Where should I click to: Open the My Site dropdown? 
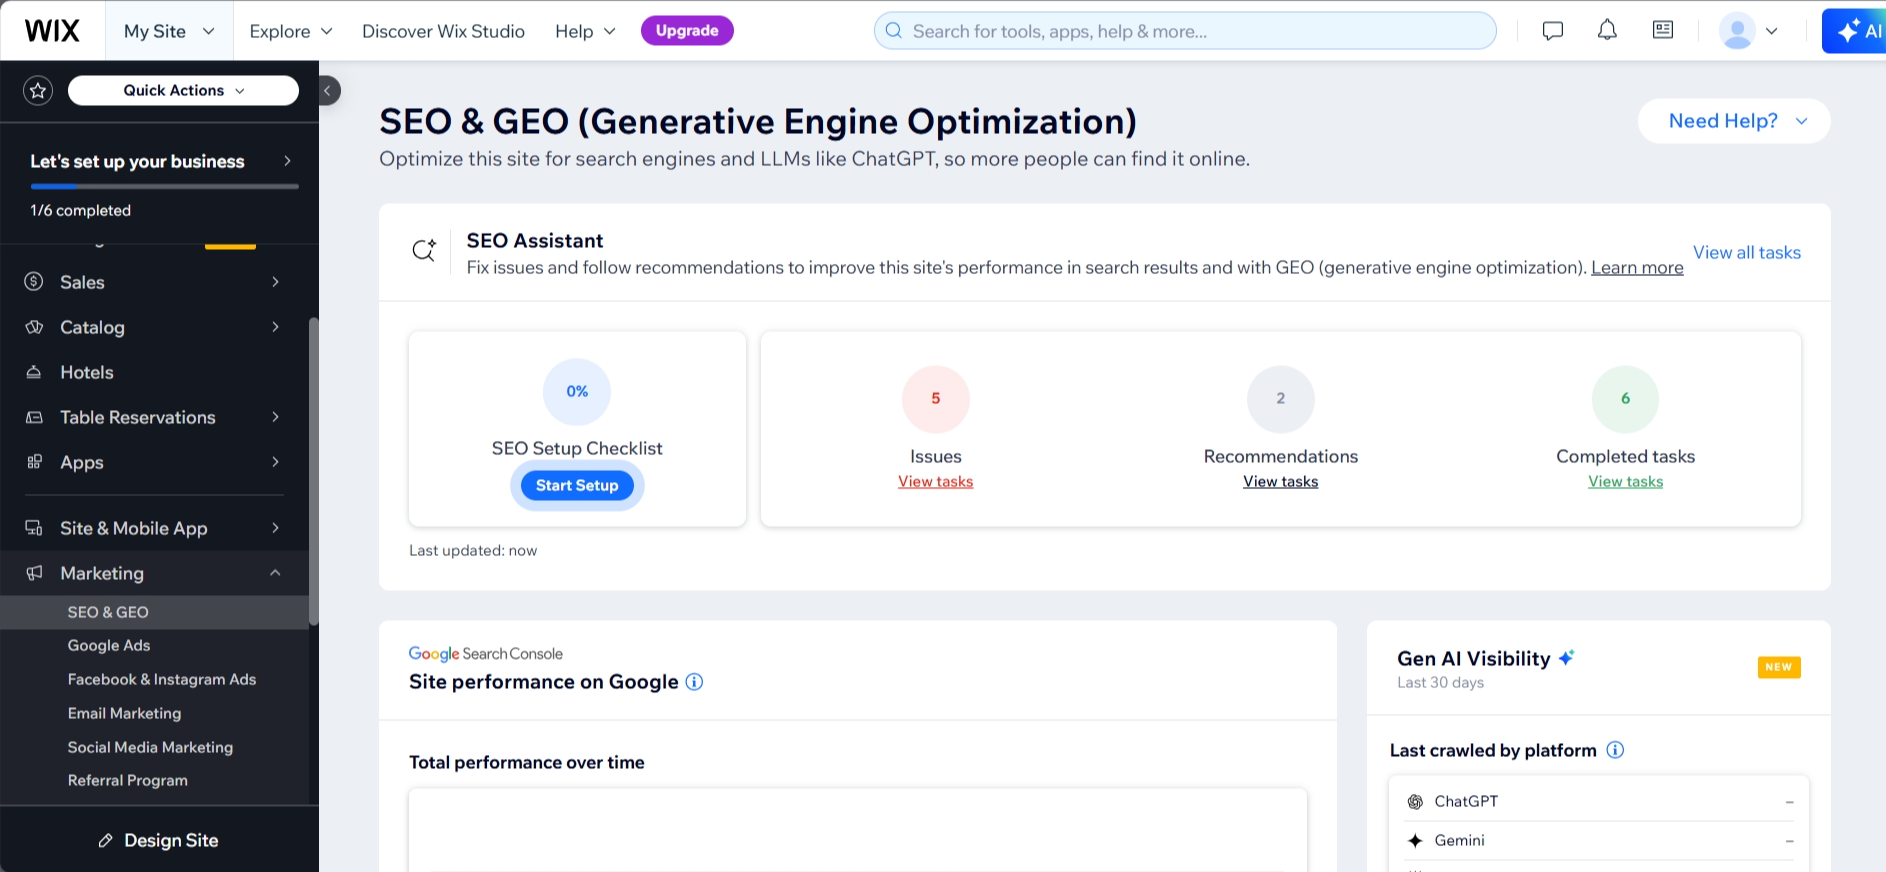[169, 31]
